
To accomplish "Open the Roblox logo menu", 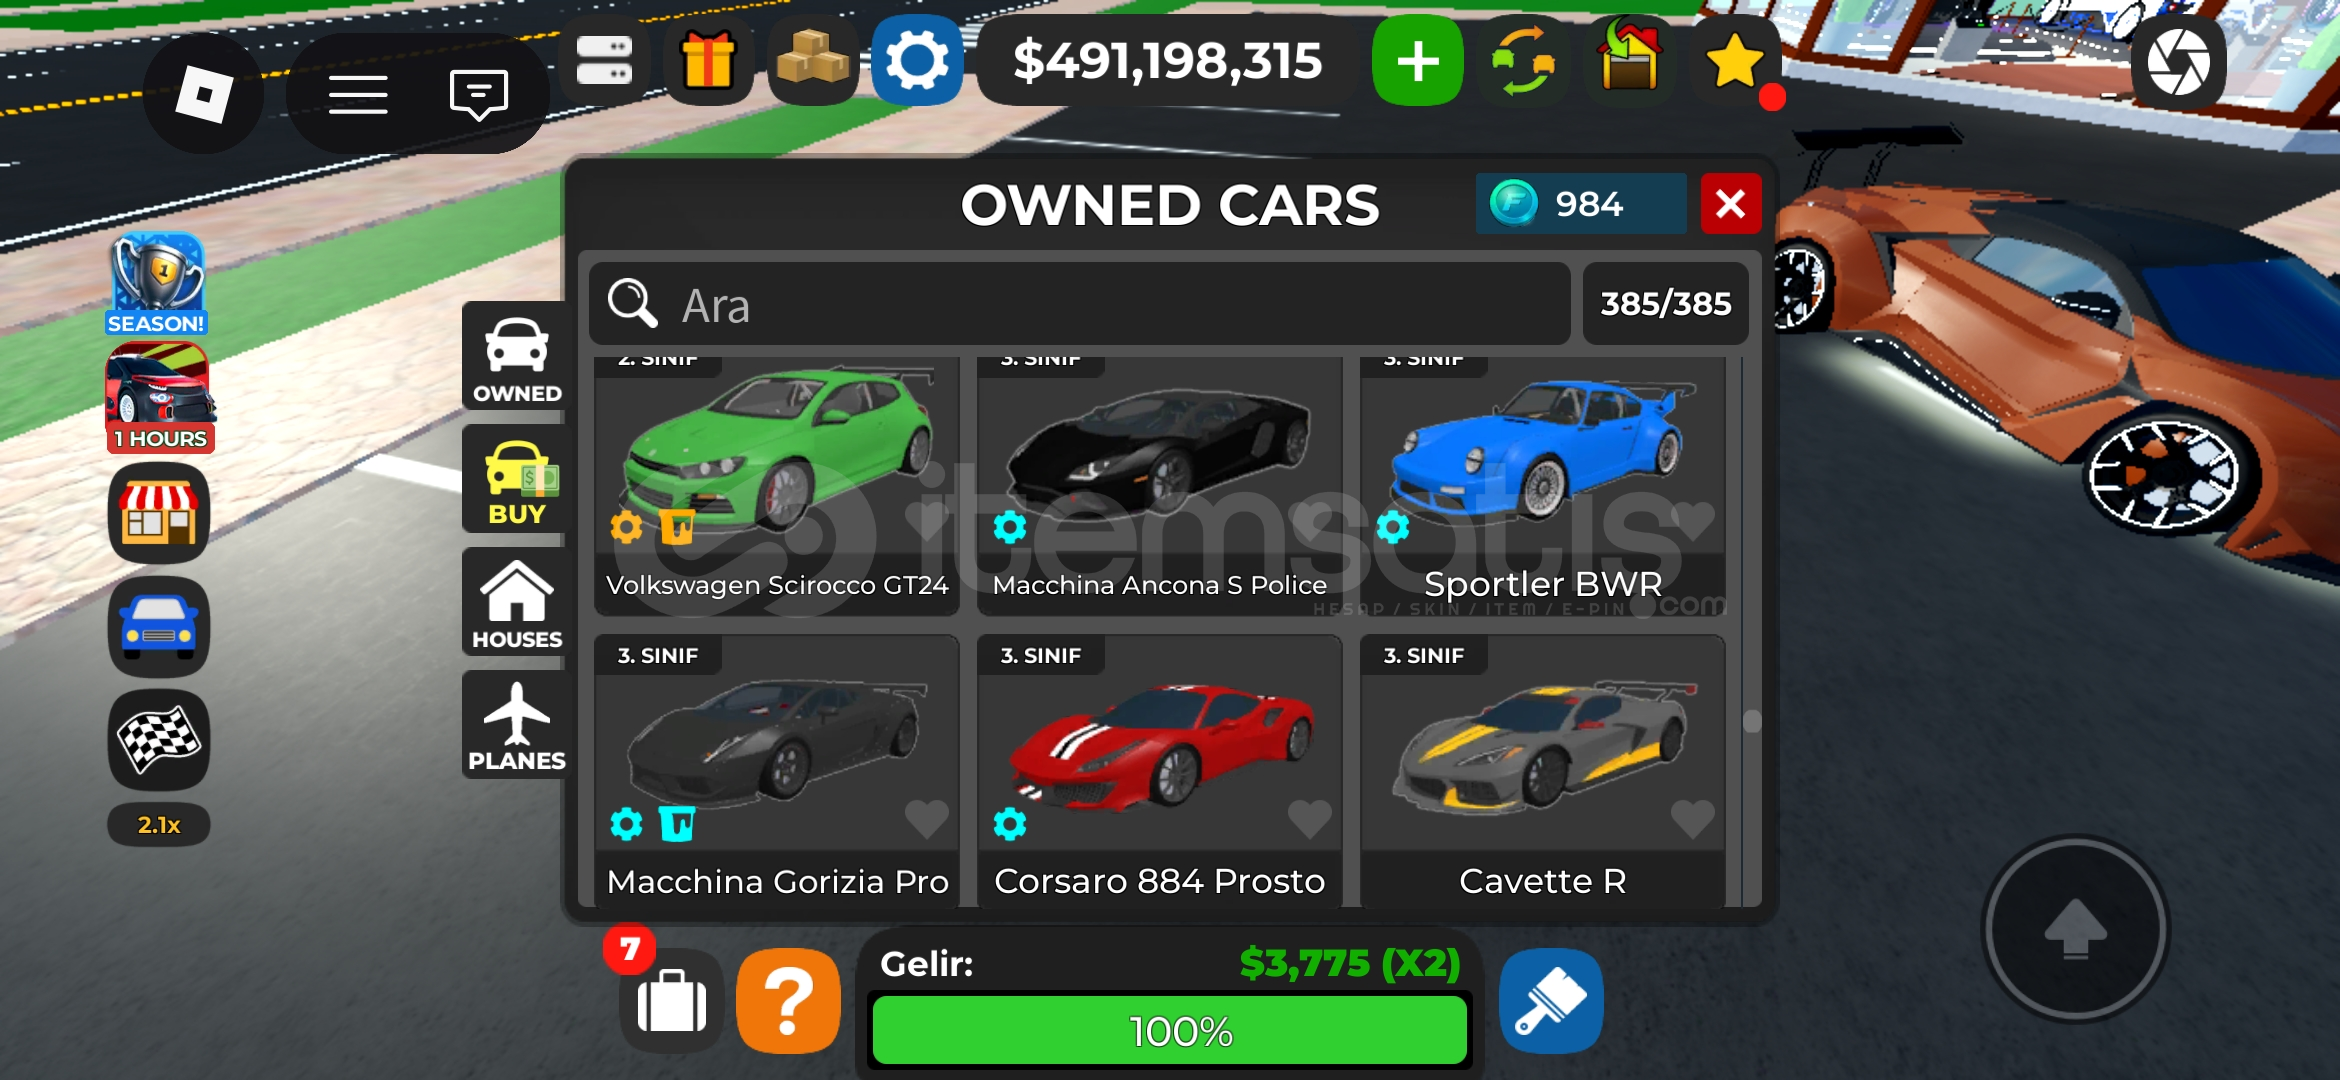I will click(204, 95).
